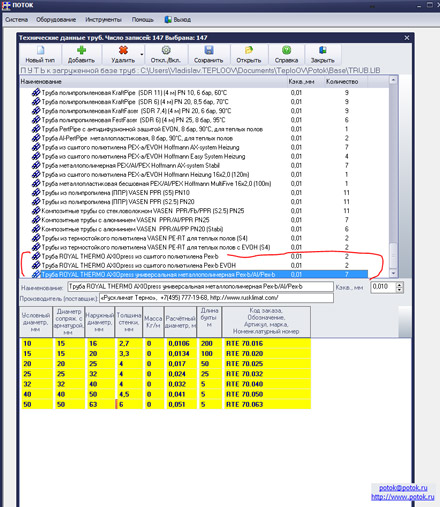Open the small arrow beside Удалить
The height and width of the screenshot is (507, 440).
coord(142,55)
